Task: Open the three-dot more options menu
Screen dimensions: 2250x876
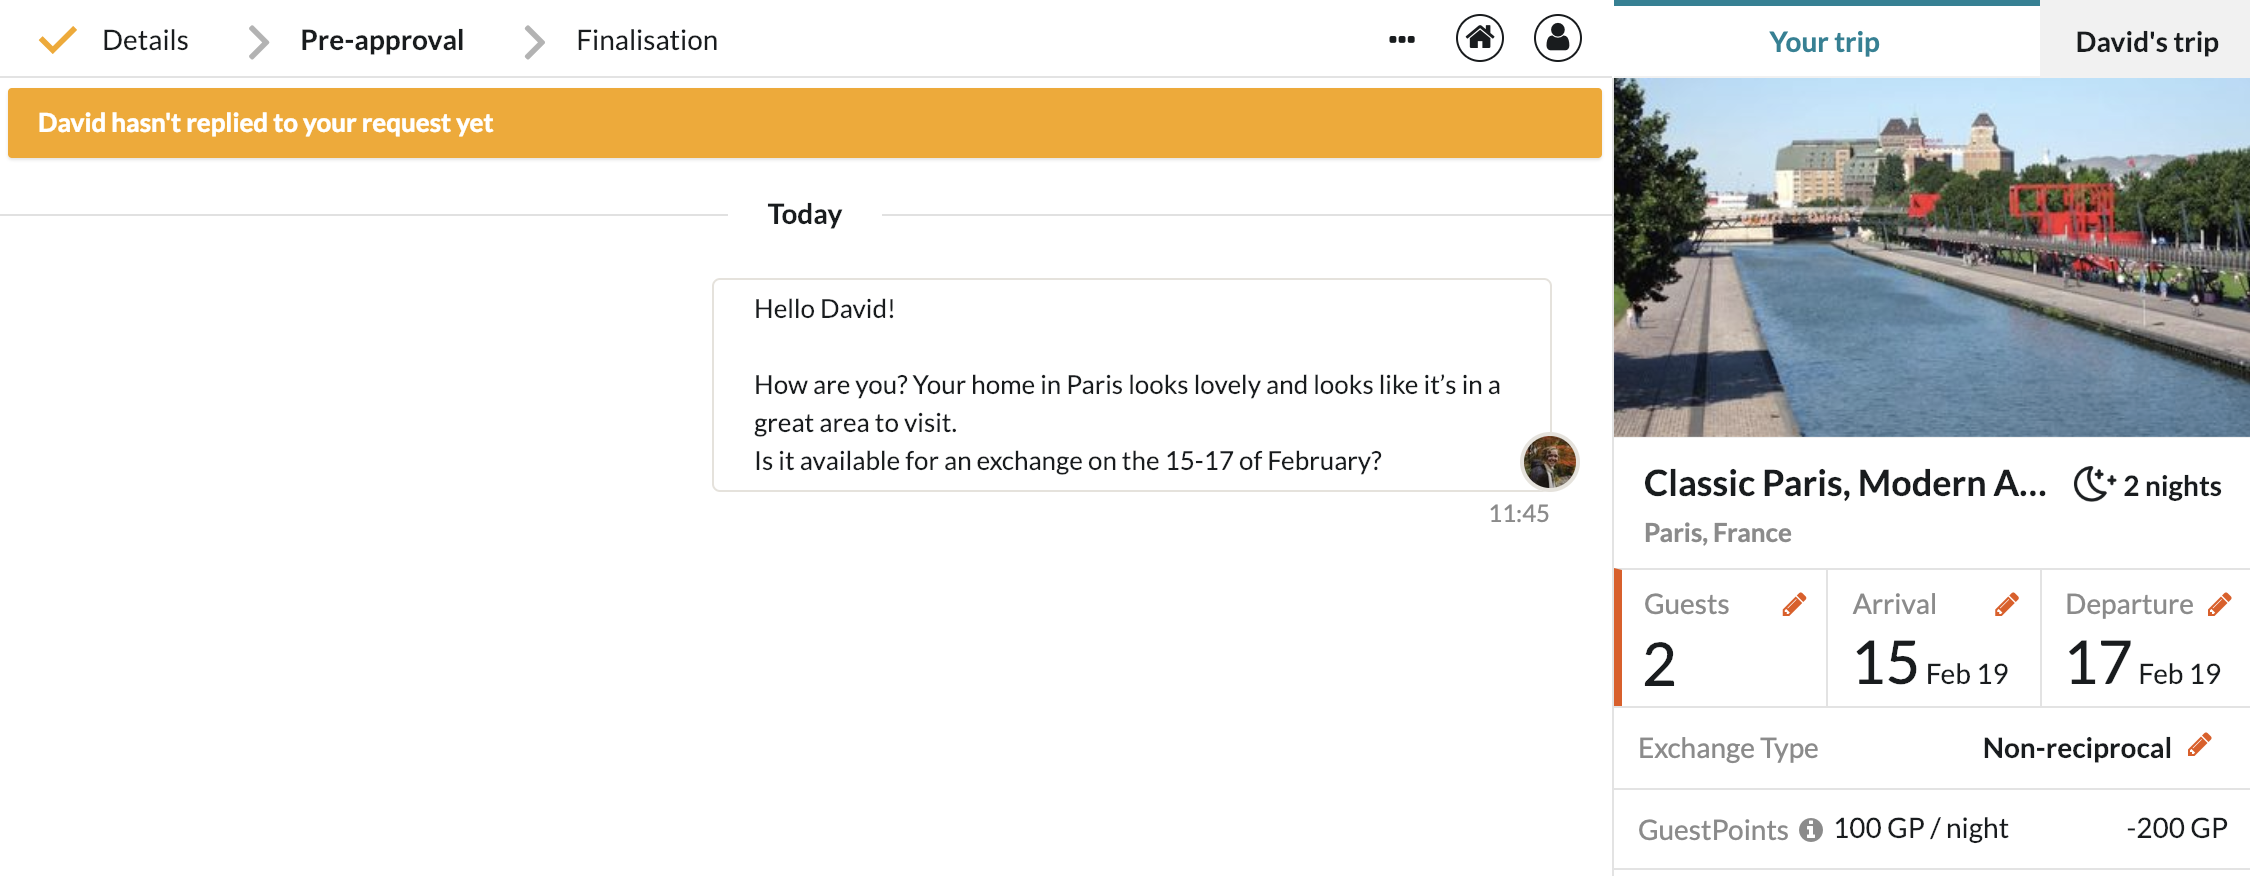Action: click(x=1401, y=40)
